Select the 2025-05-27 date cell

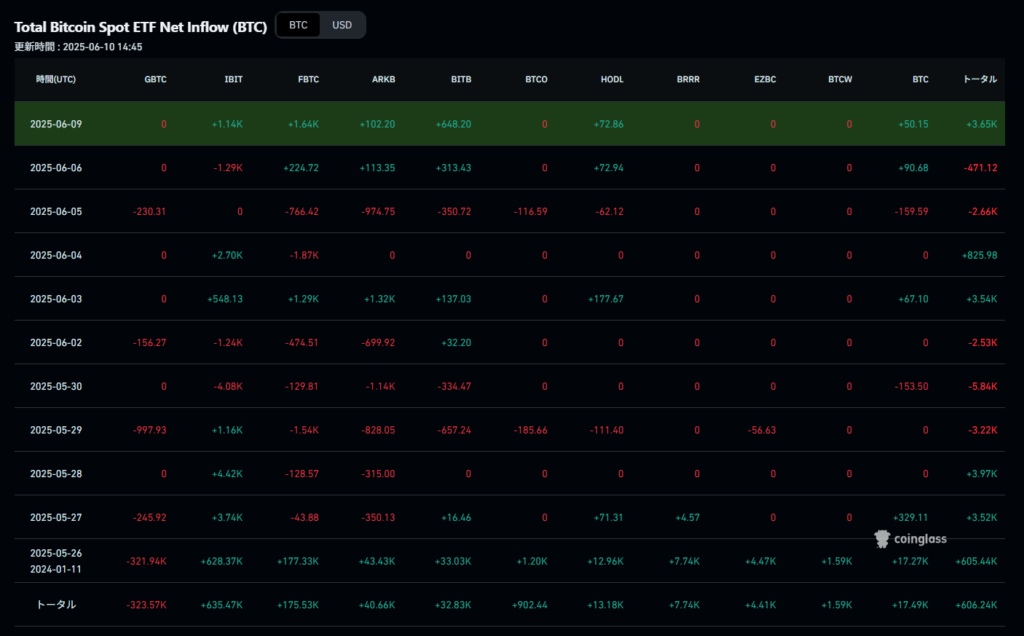(56, 518)
